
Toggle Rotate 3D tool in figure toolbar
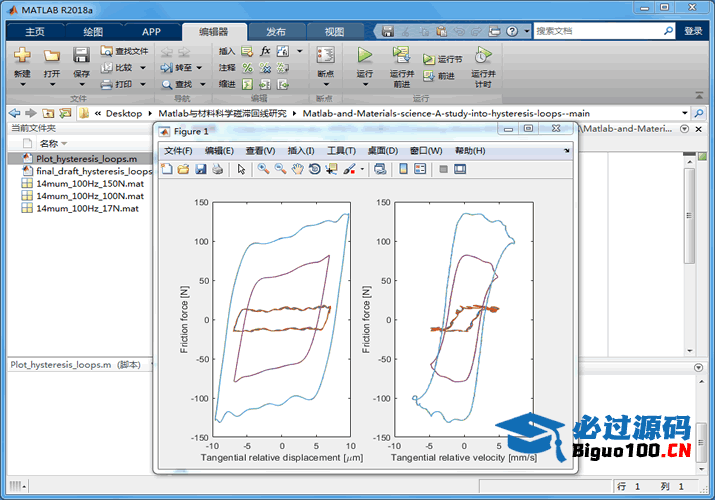click(314, 169)
